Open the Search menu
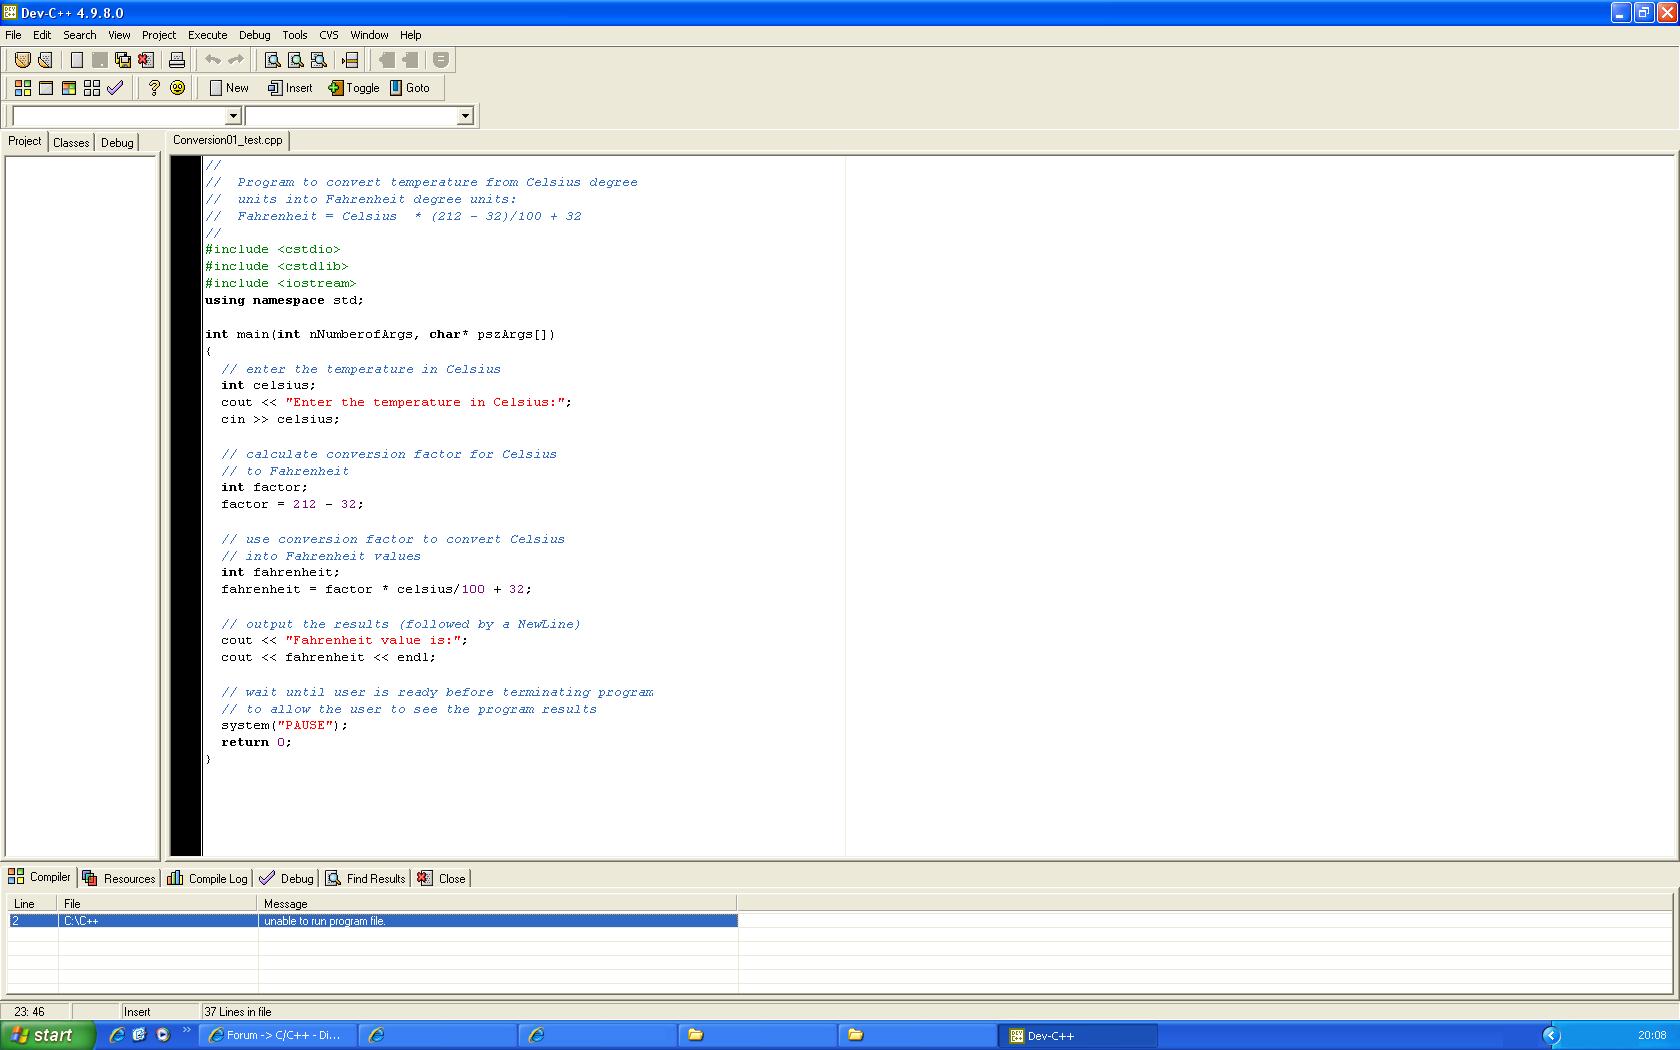1680x1050 pixels. coord(80,35)
